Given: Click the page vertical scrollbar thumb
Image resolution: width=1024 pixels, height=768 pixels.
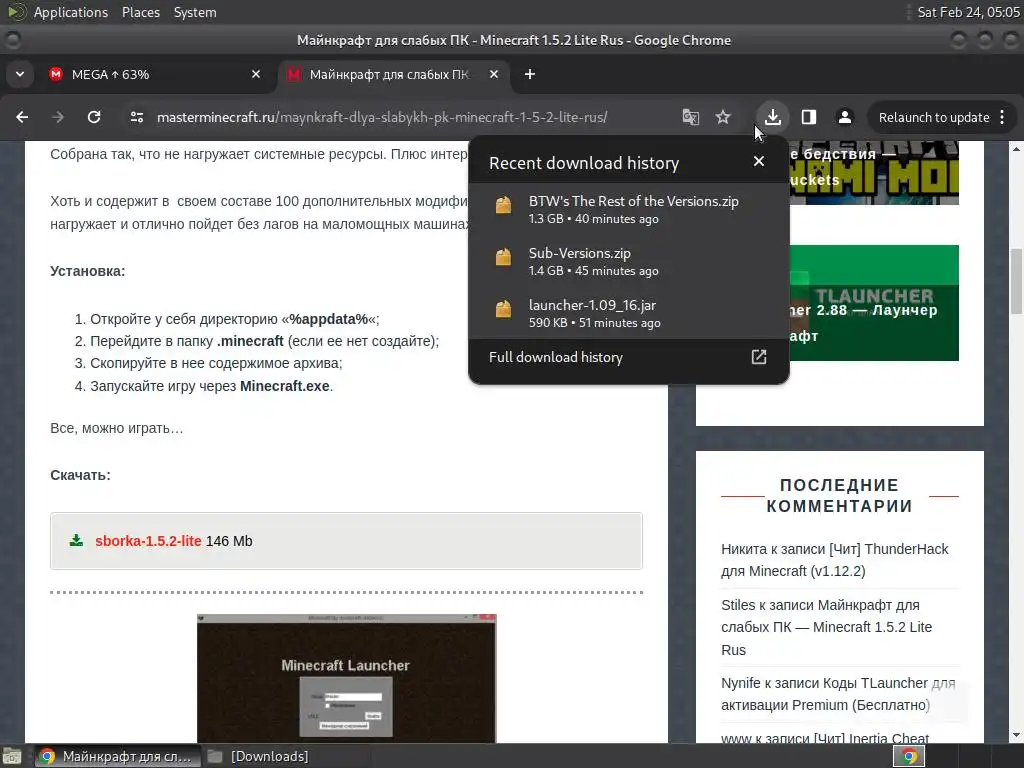Looking at the screenshot, I should tap(1016, 281).
